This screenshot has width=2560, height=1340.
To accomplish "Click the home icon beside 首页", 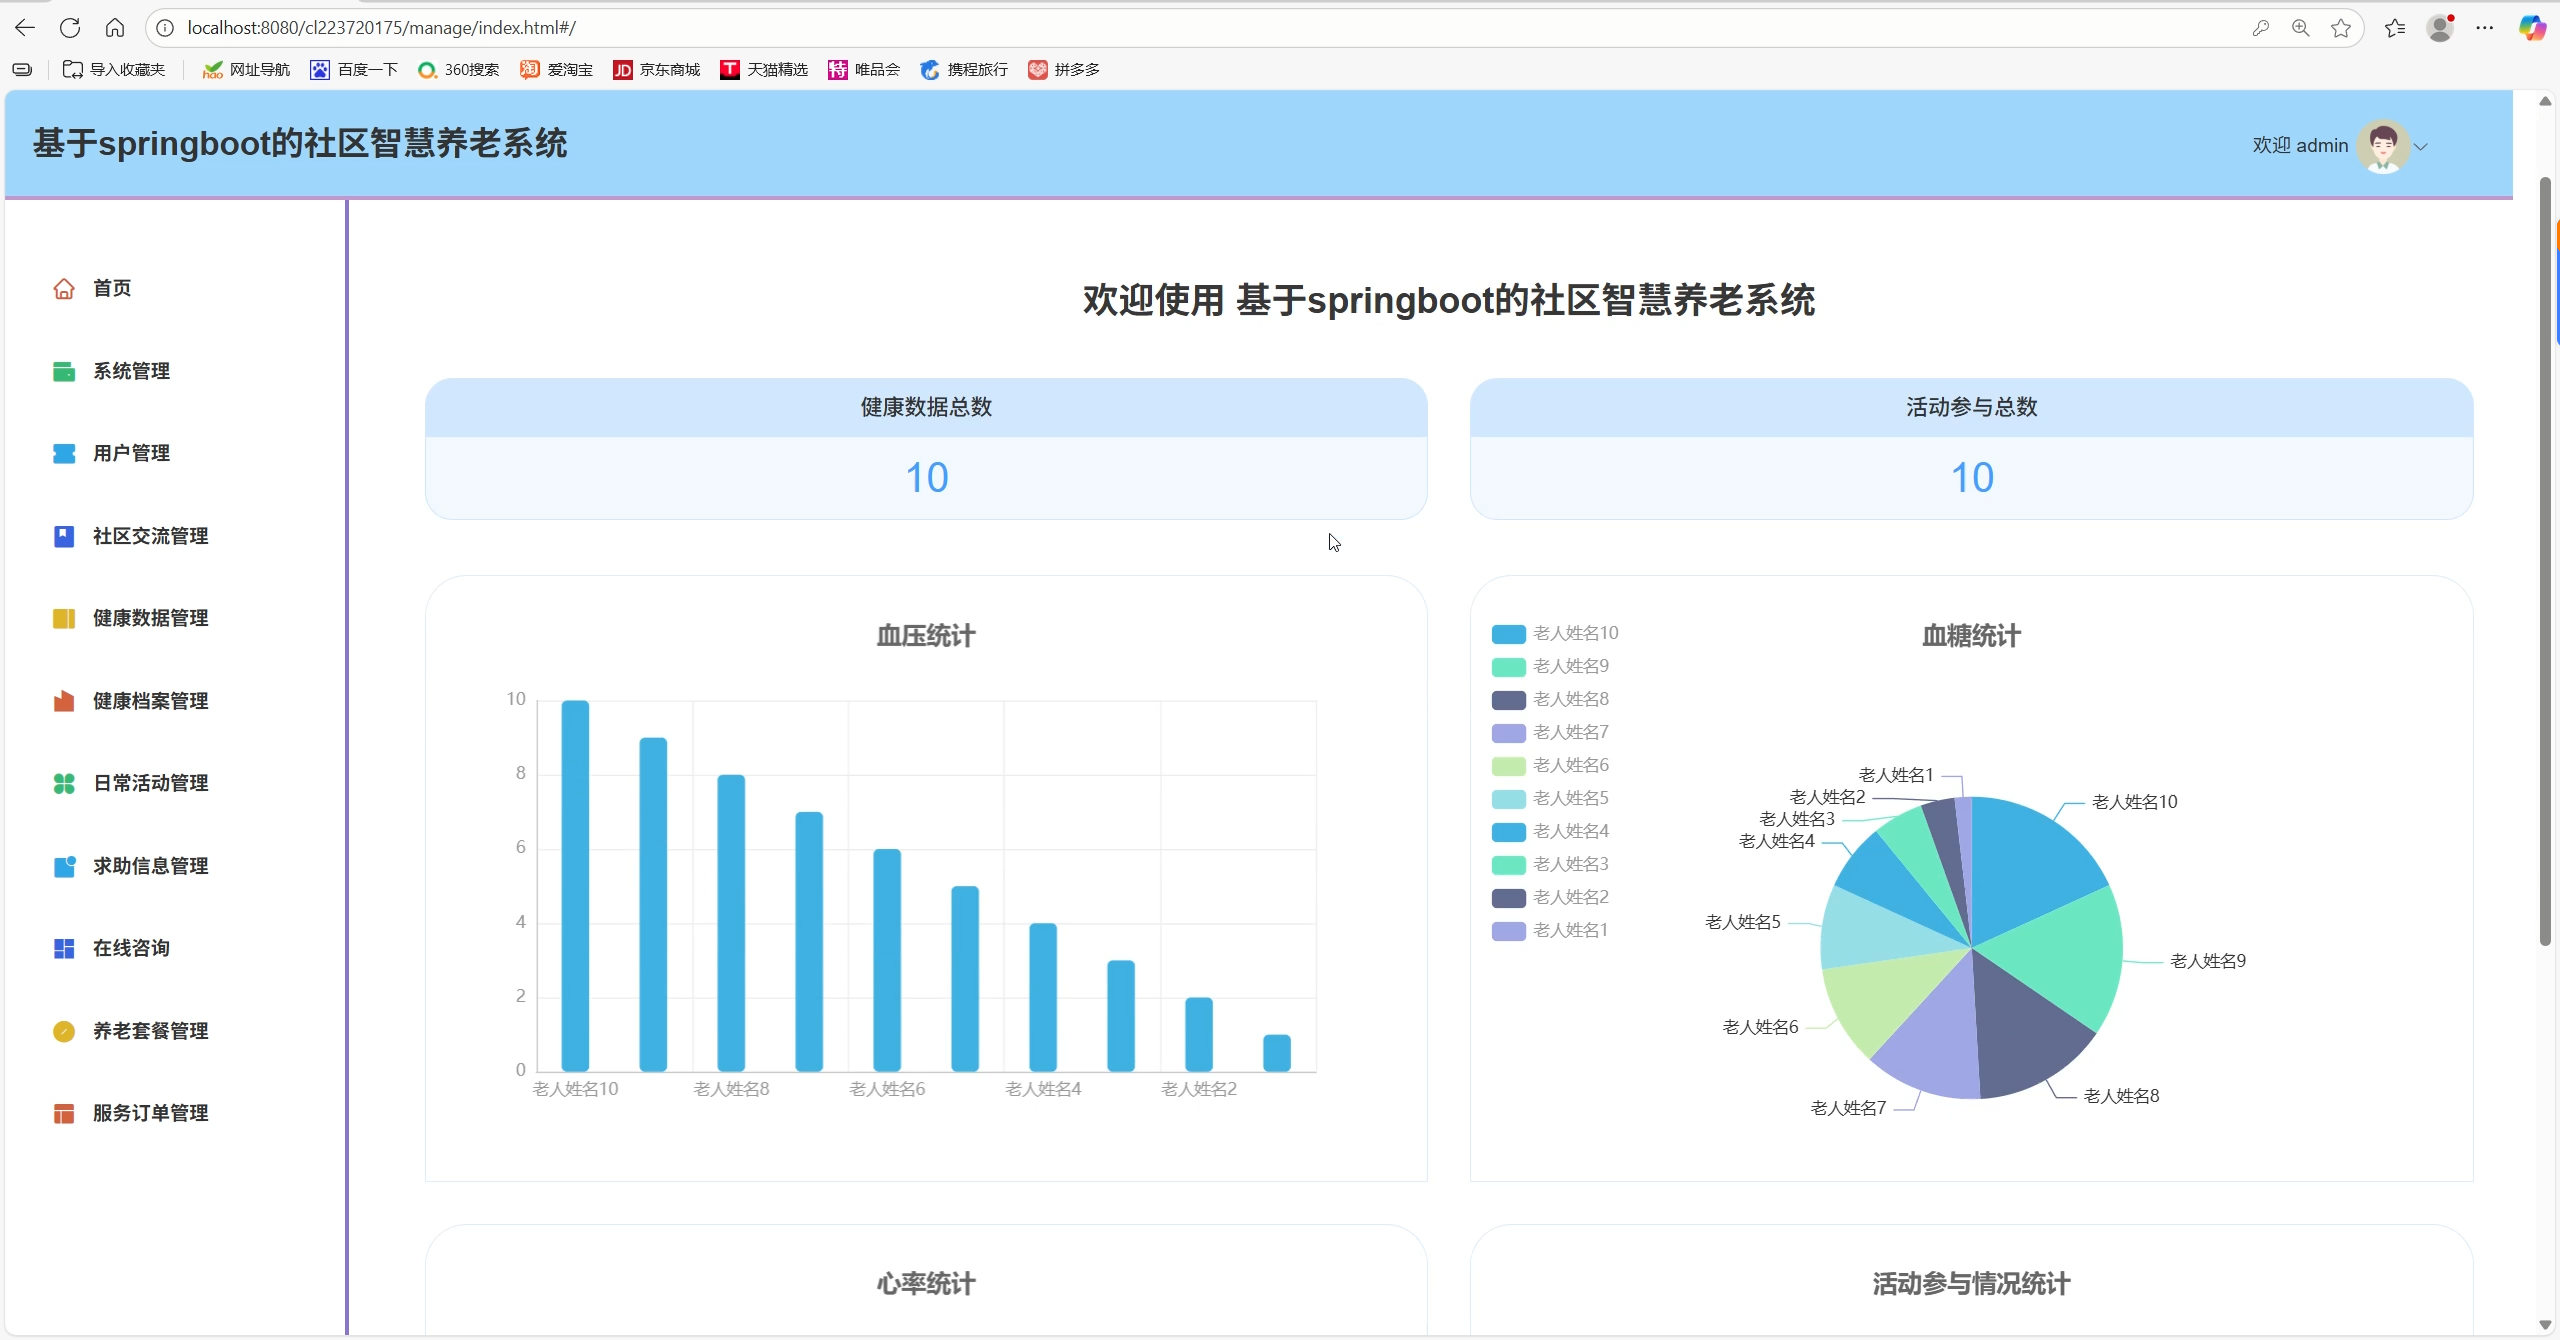I will (64, 289).
